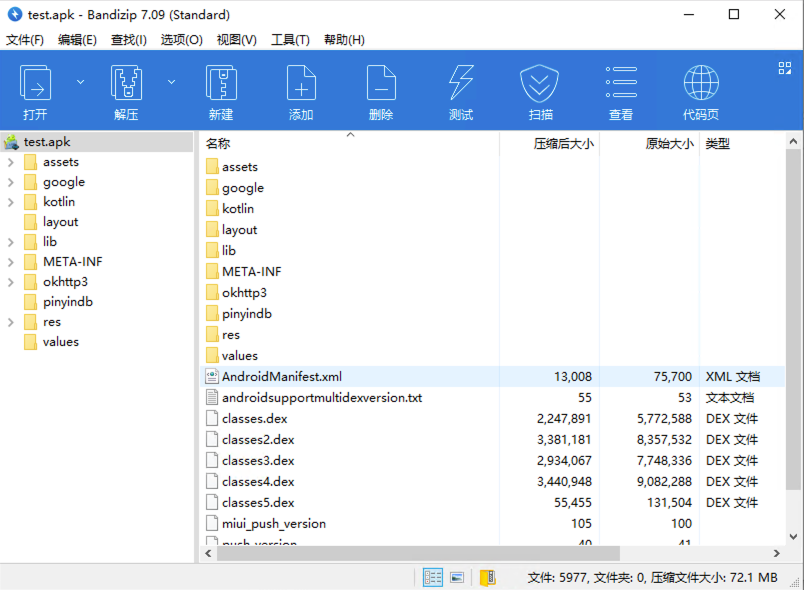The width and height of the screenshot is (804, 590).
Task: Expand the assets folder in tree
Action: tap(11, 162)
